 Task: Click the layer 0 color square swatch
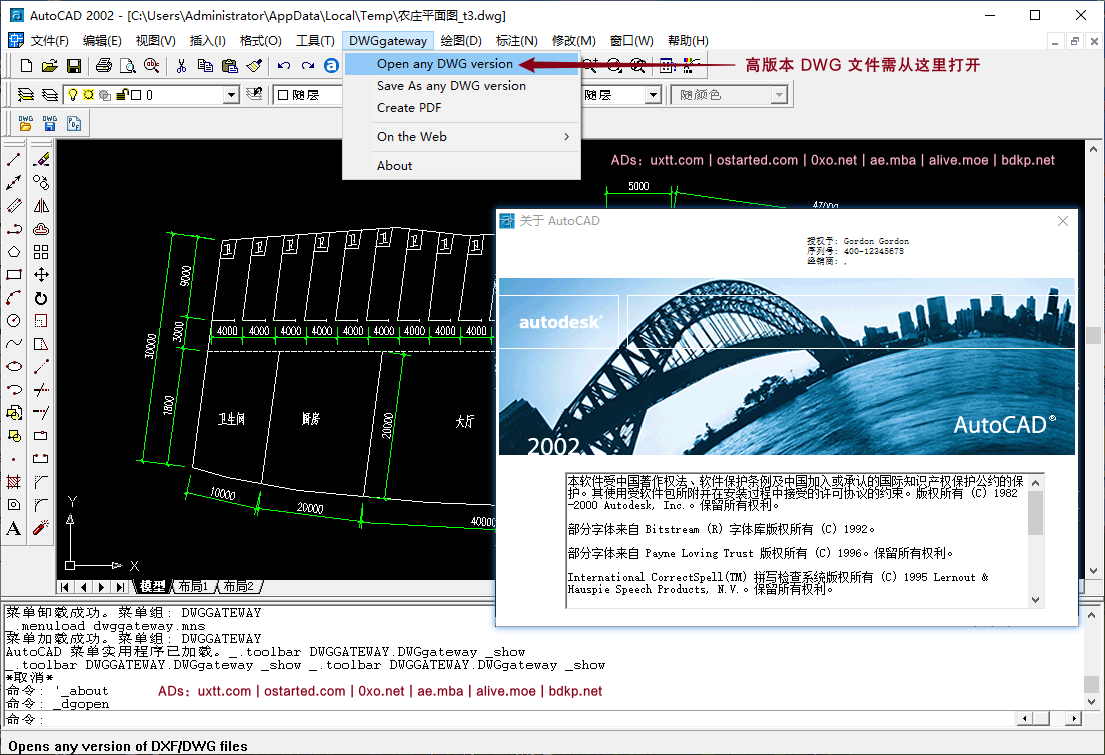[x=137, y=94]
